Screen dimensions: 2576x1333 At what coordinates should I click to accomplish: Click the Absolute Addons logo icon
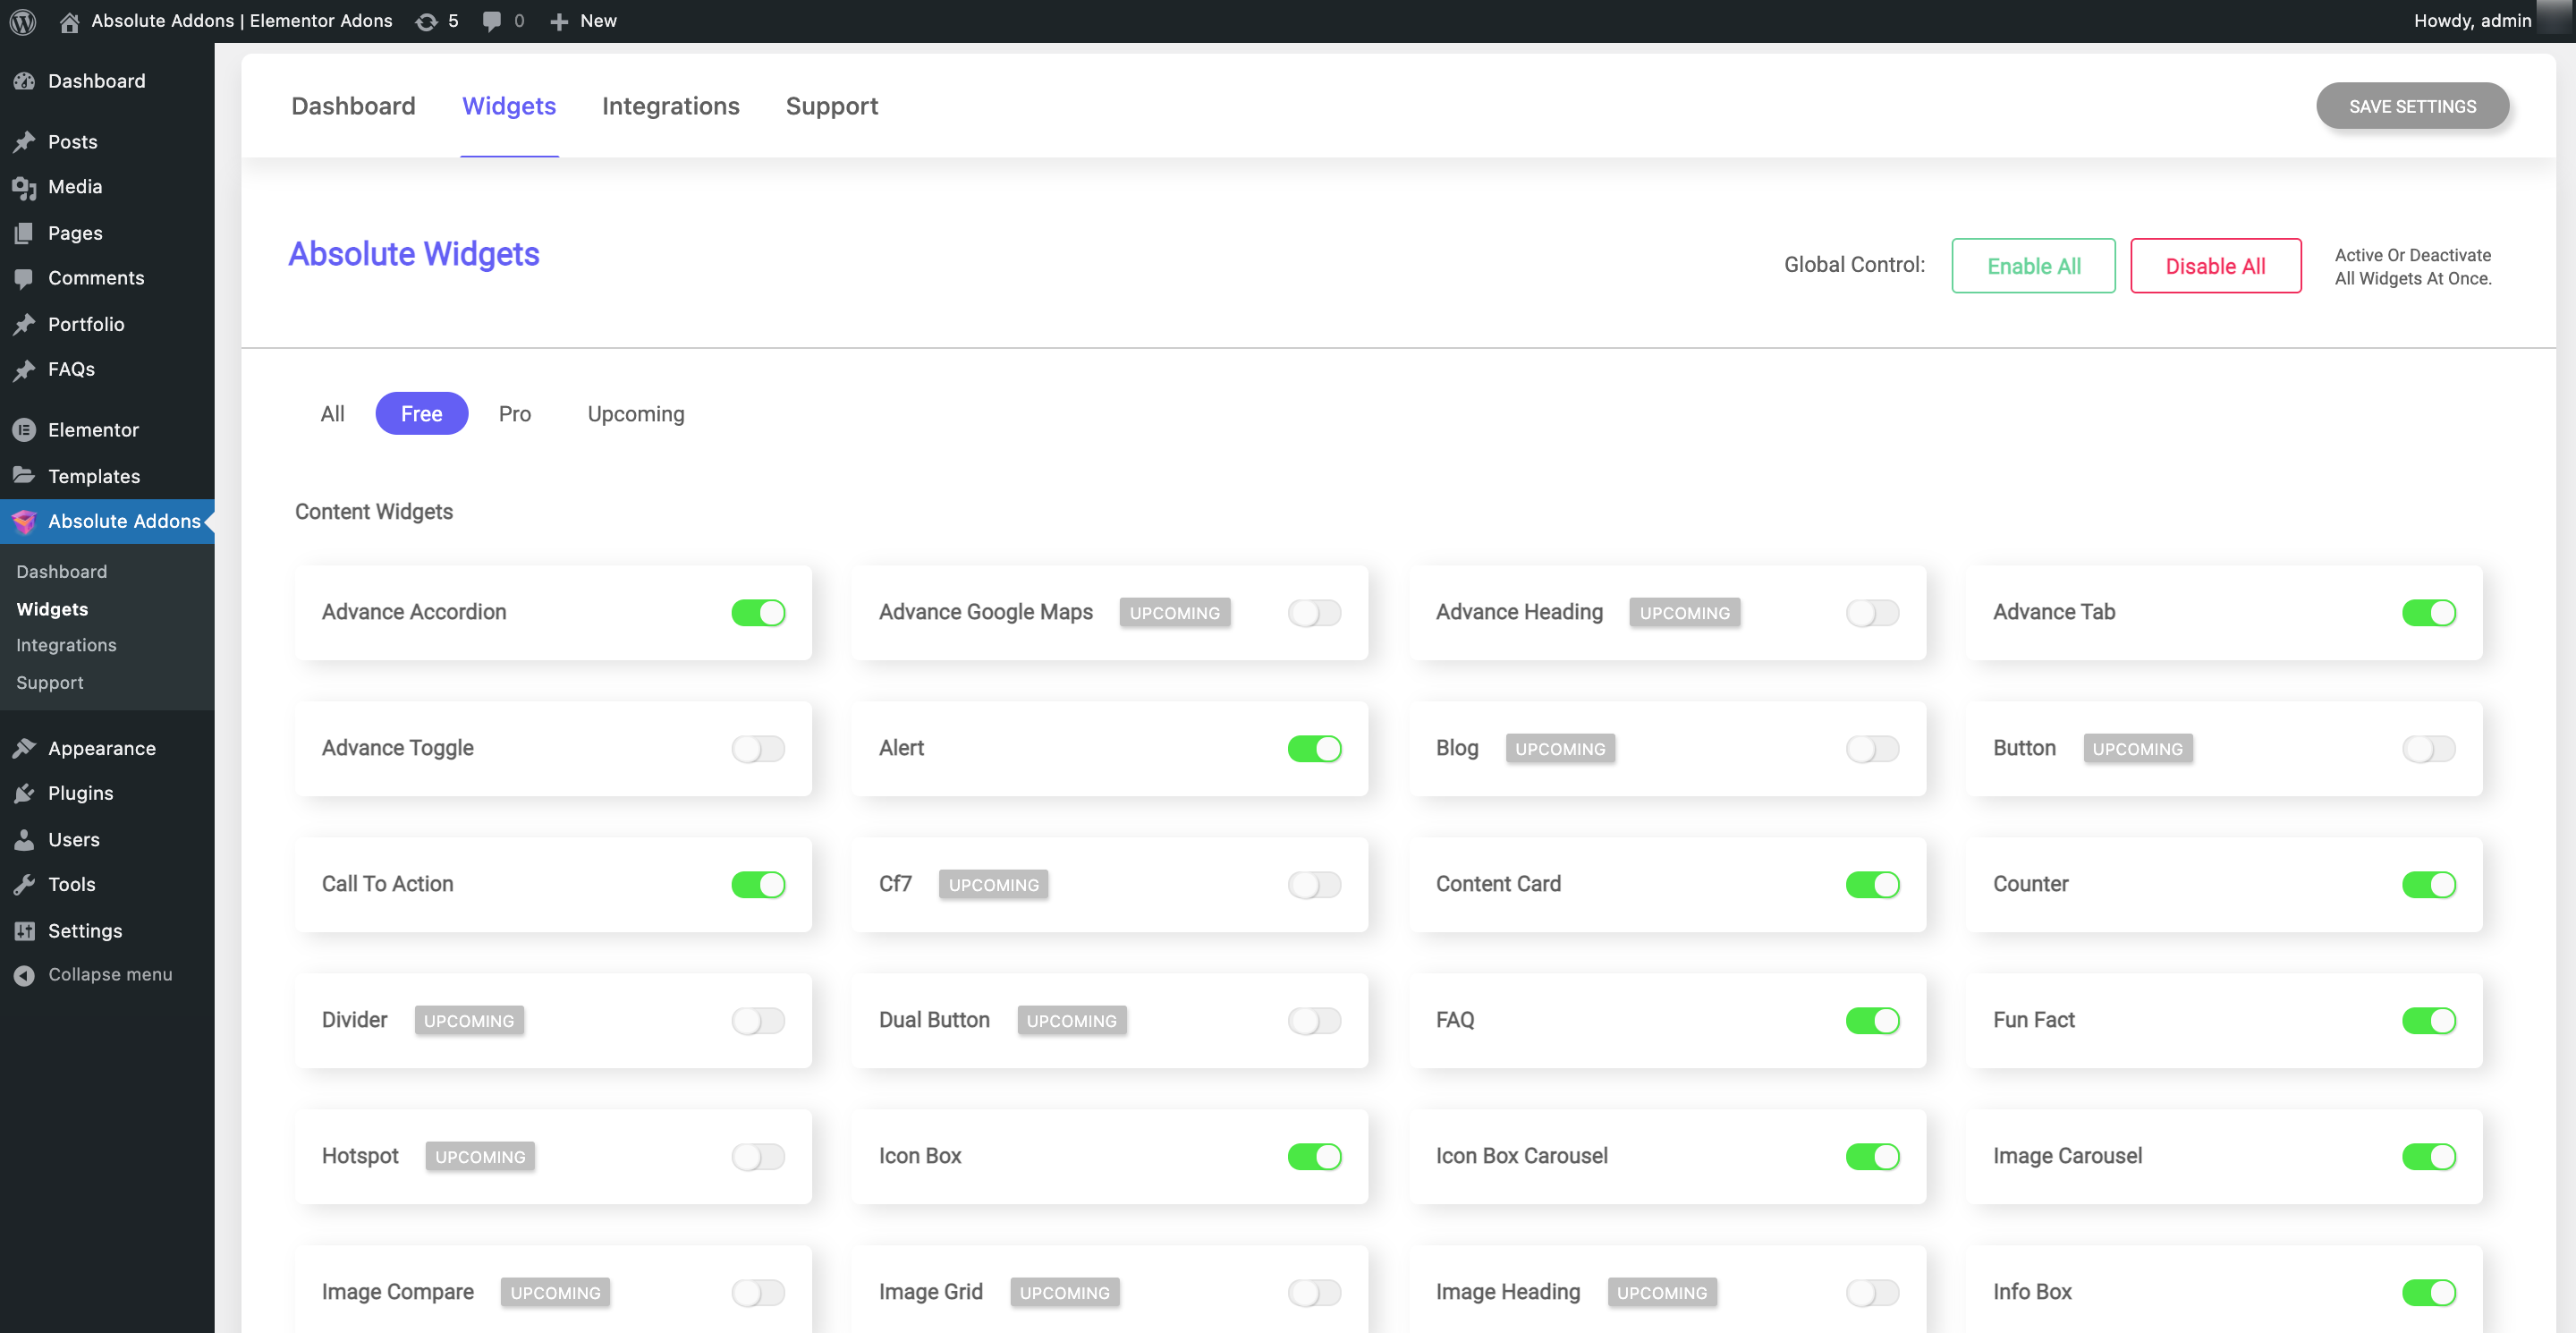coord(24,521)
